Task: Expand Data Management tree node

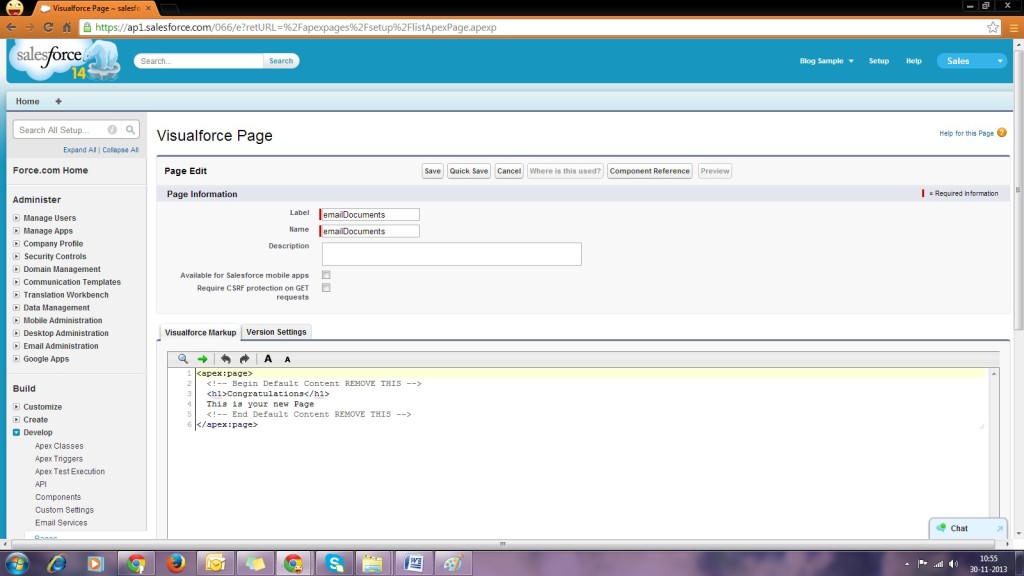Action: 16,308
